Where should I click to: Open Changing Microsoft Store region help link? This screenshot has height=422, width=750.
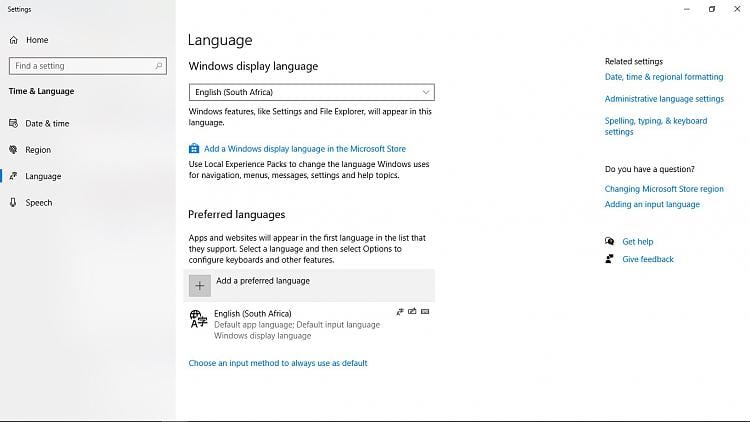point(664,189)
